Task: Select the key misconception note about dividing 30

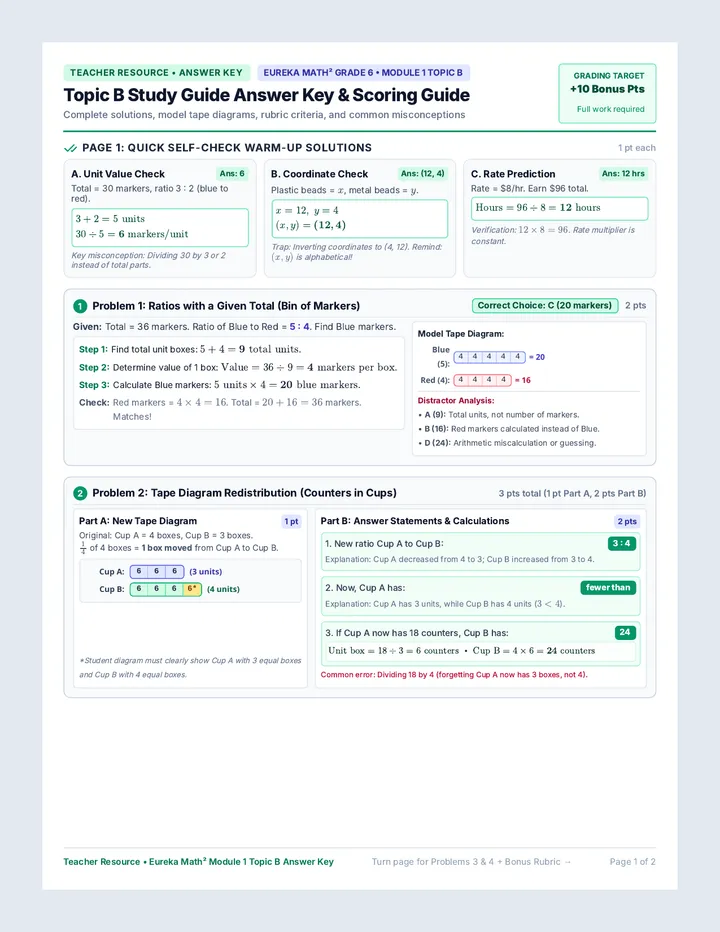Action: pyautogui.click(x=149, y=260)
